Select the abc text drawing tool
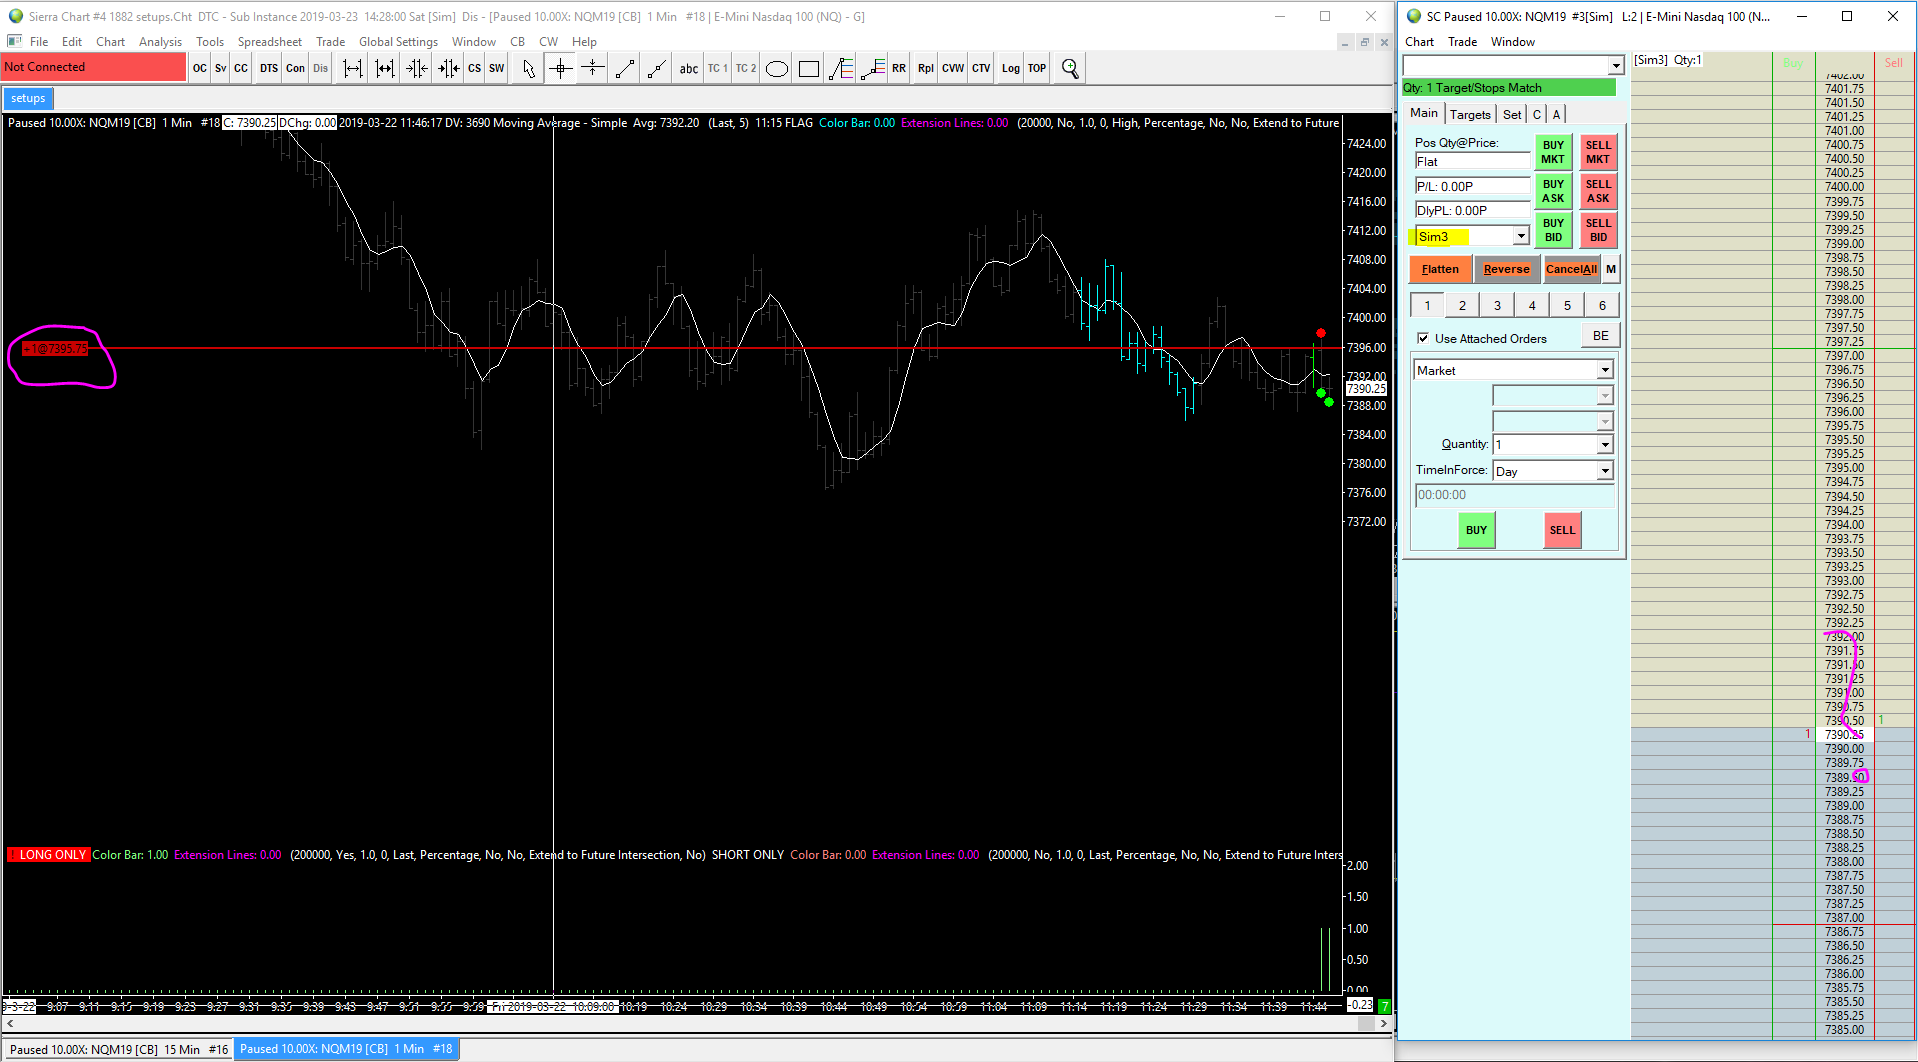Screen dimensions: 1918x1062 click(x=689, y=68)
